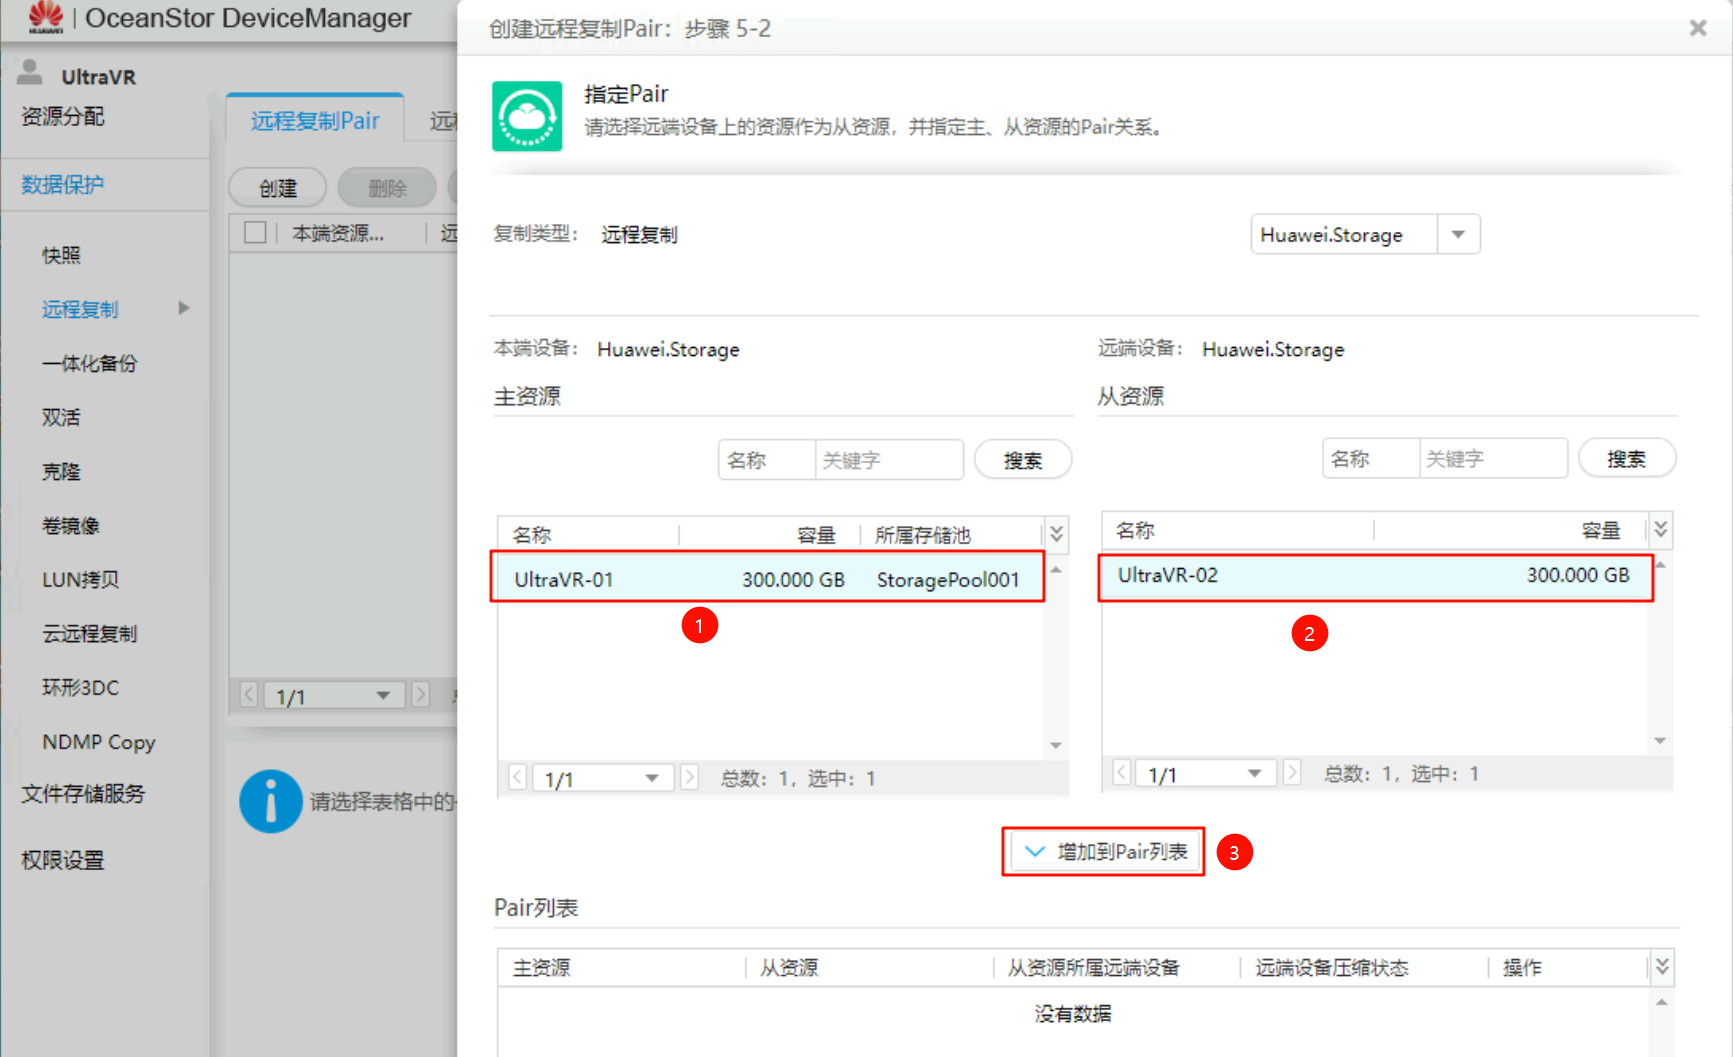Click the green cloud Pair wizard icon
Screen dimensions: 1733x1057
click(527, 116)
